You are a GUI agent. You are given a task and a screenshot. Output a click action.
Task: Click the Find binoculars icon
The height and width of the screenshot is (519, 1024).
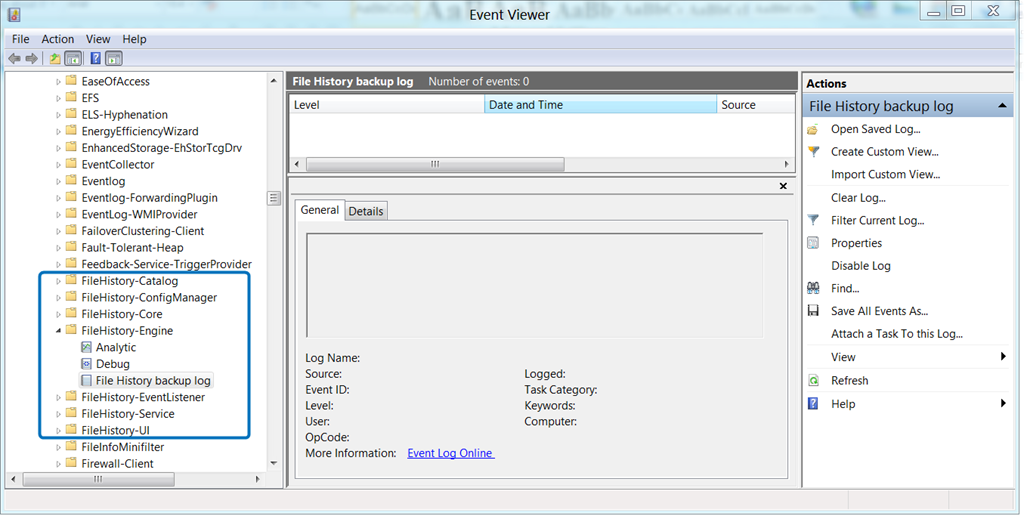click(813, 288)
